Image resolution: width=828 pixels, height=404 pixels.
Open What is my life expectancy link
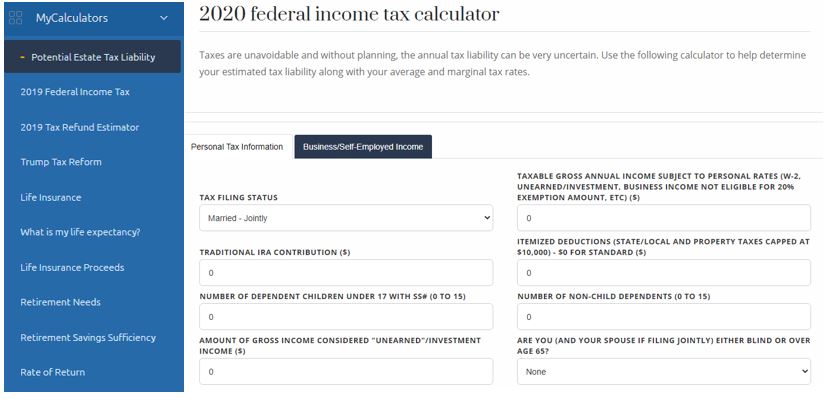(80, 232)
